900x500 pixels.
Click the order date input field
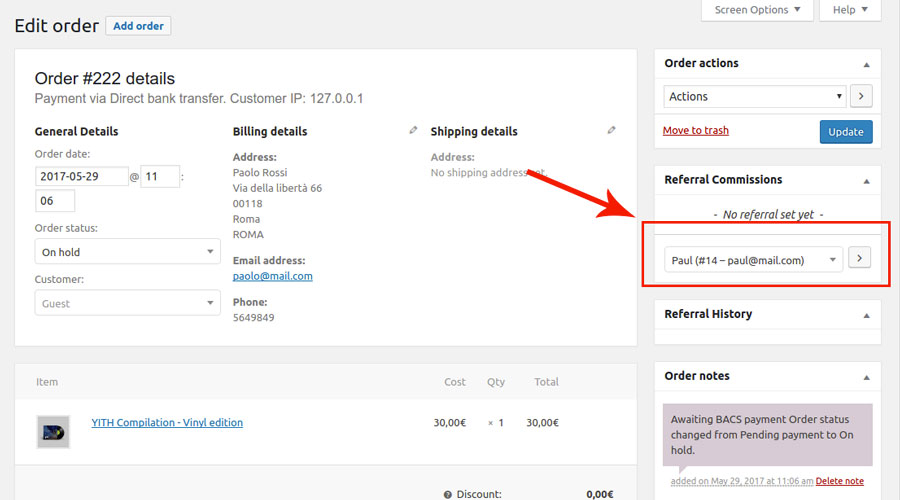(82, 176)
